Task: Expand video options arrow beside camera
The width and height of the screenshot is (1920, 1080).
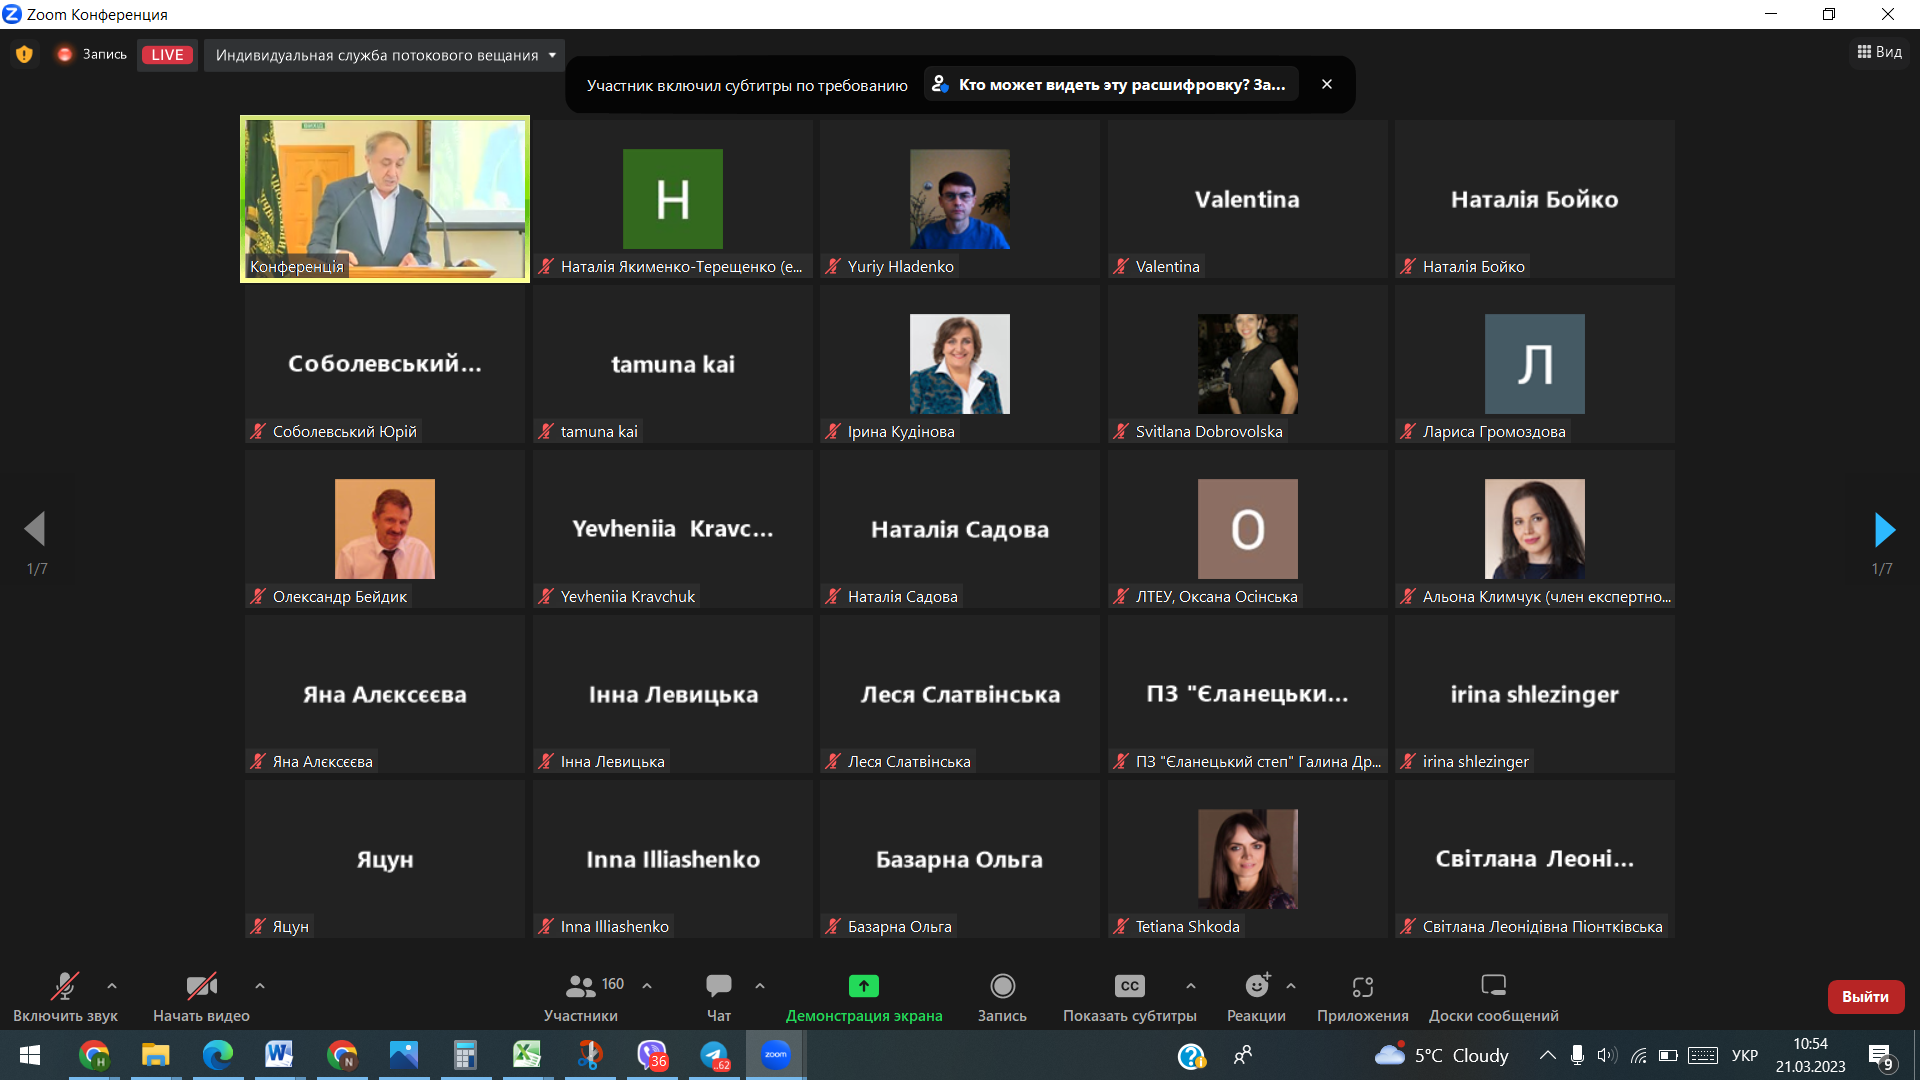Action: tap(260, 986)
